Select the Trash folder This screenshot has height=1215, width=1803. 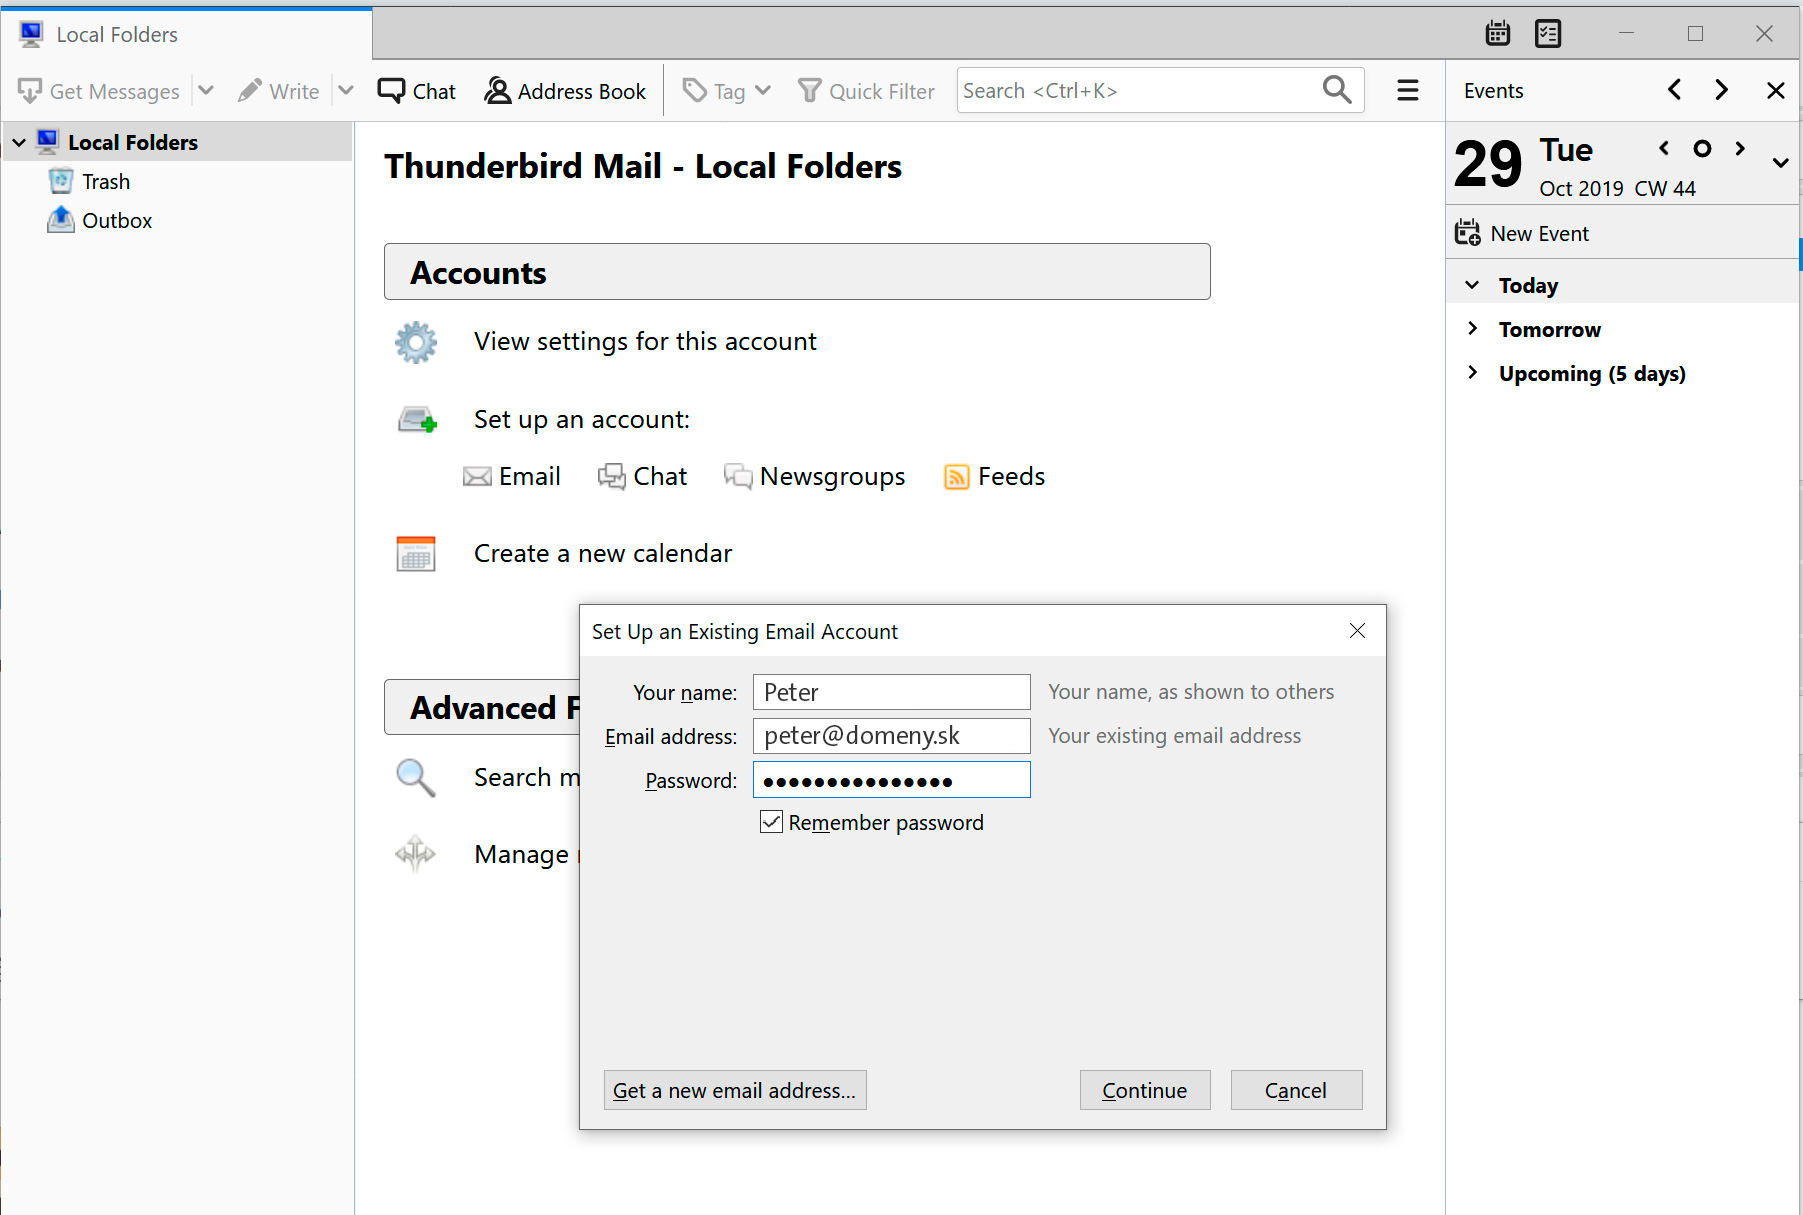105,182
